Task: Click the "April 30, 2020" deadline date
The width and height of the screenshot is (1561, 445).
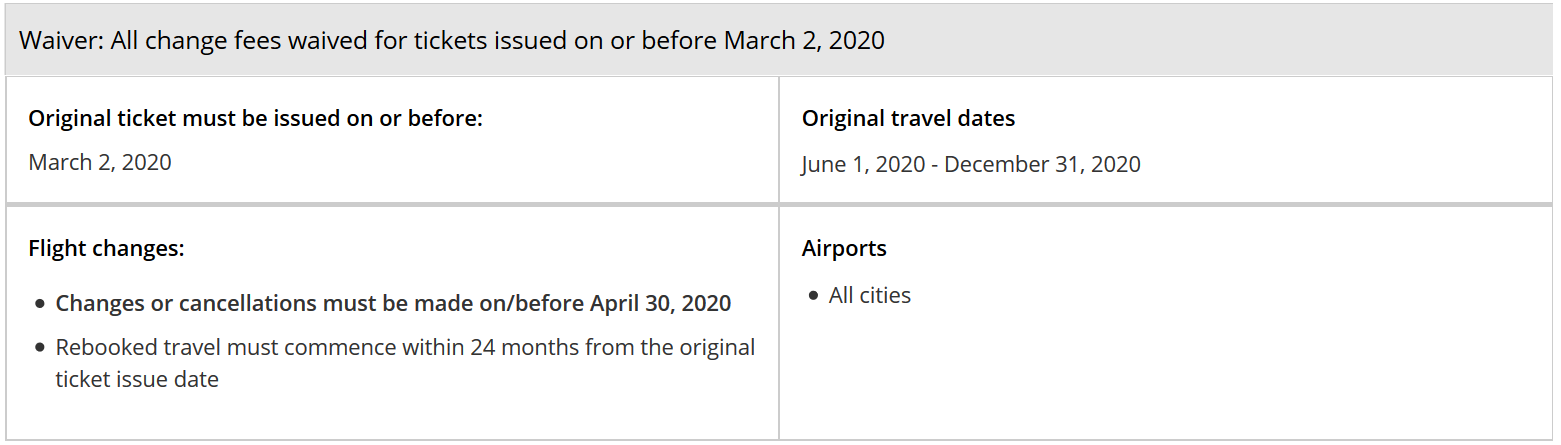Action: point(660,303)
